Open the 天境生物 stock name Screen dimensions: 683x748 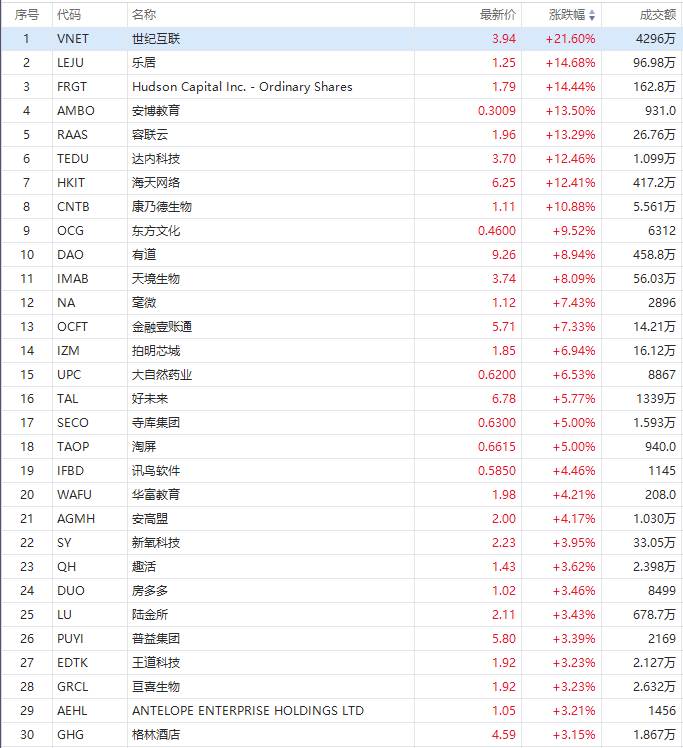coord(156,279)
